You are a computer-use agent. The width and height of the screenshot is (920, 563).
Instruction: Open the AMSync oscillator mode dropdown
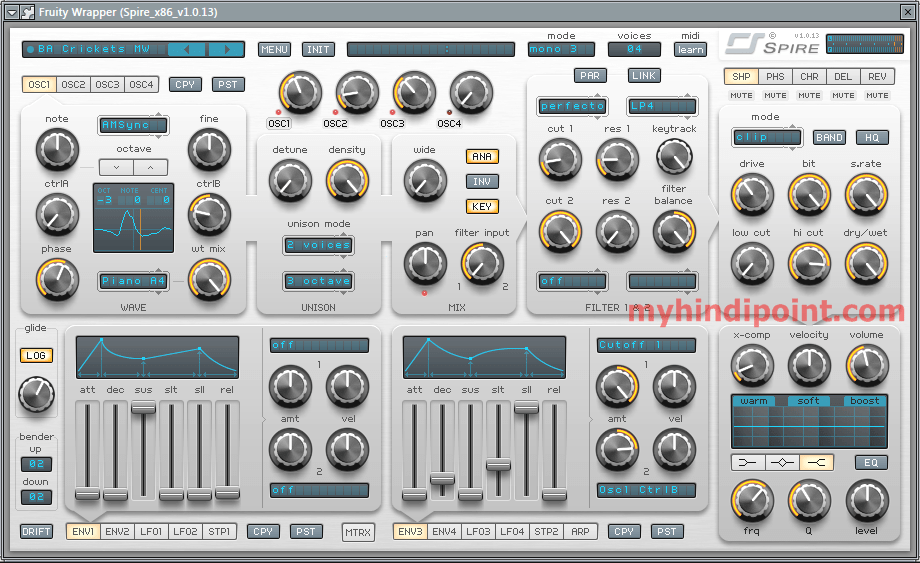click(x=133, y=125)
